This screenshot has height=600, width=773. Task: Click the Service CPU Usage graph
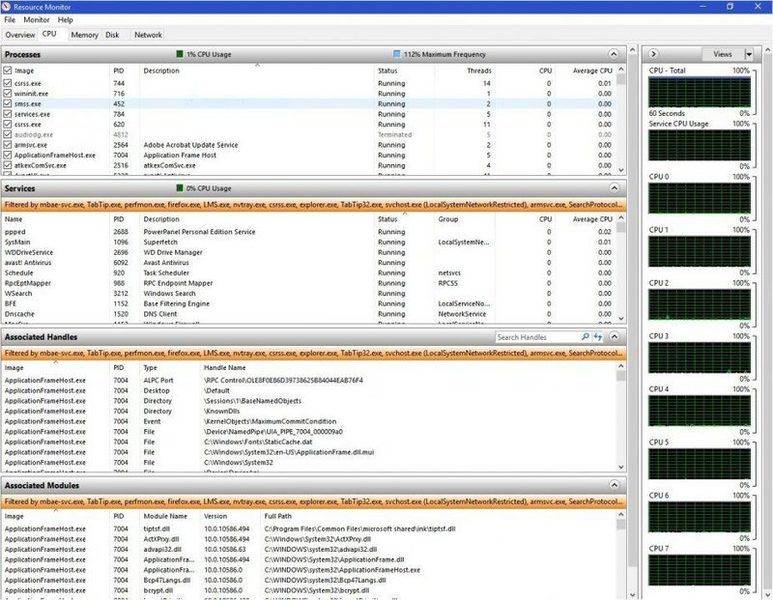click(700, 145)
